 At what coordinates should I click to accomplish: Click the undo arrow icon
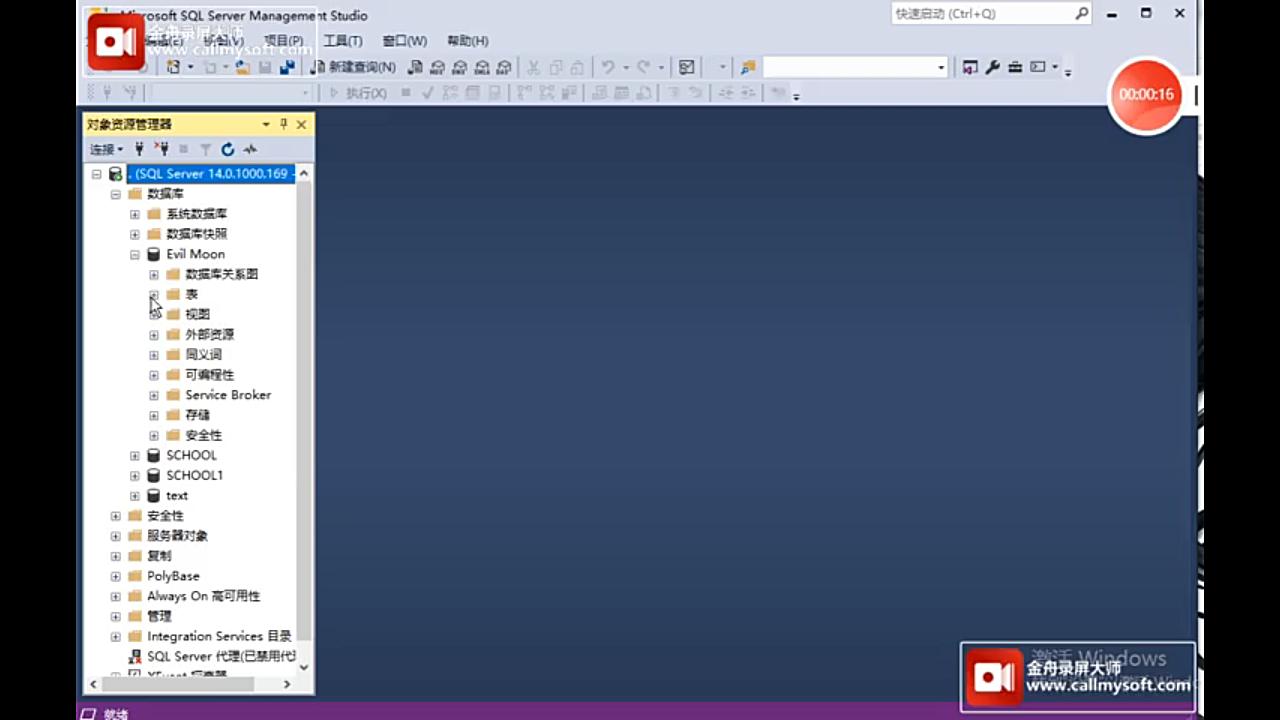607,67
